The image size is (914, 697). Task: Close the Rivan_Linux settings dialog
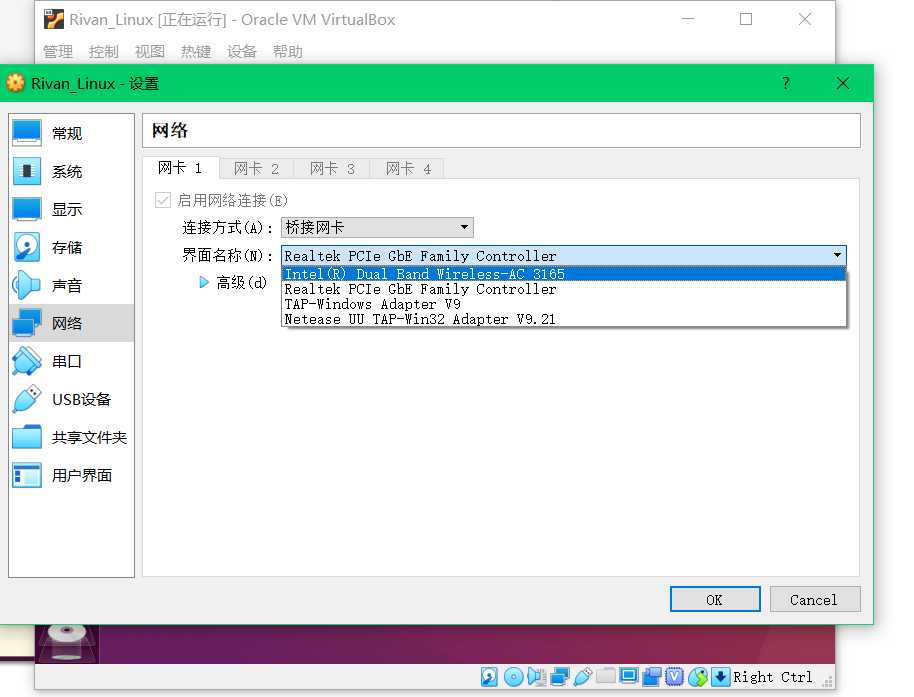[843, 83]
